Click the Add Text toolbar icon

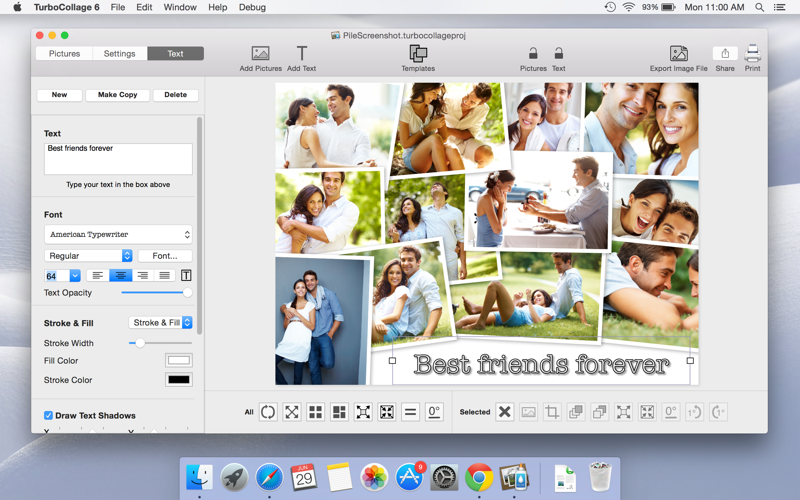coord(301,54)
